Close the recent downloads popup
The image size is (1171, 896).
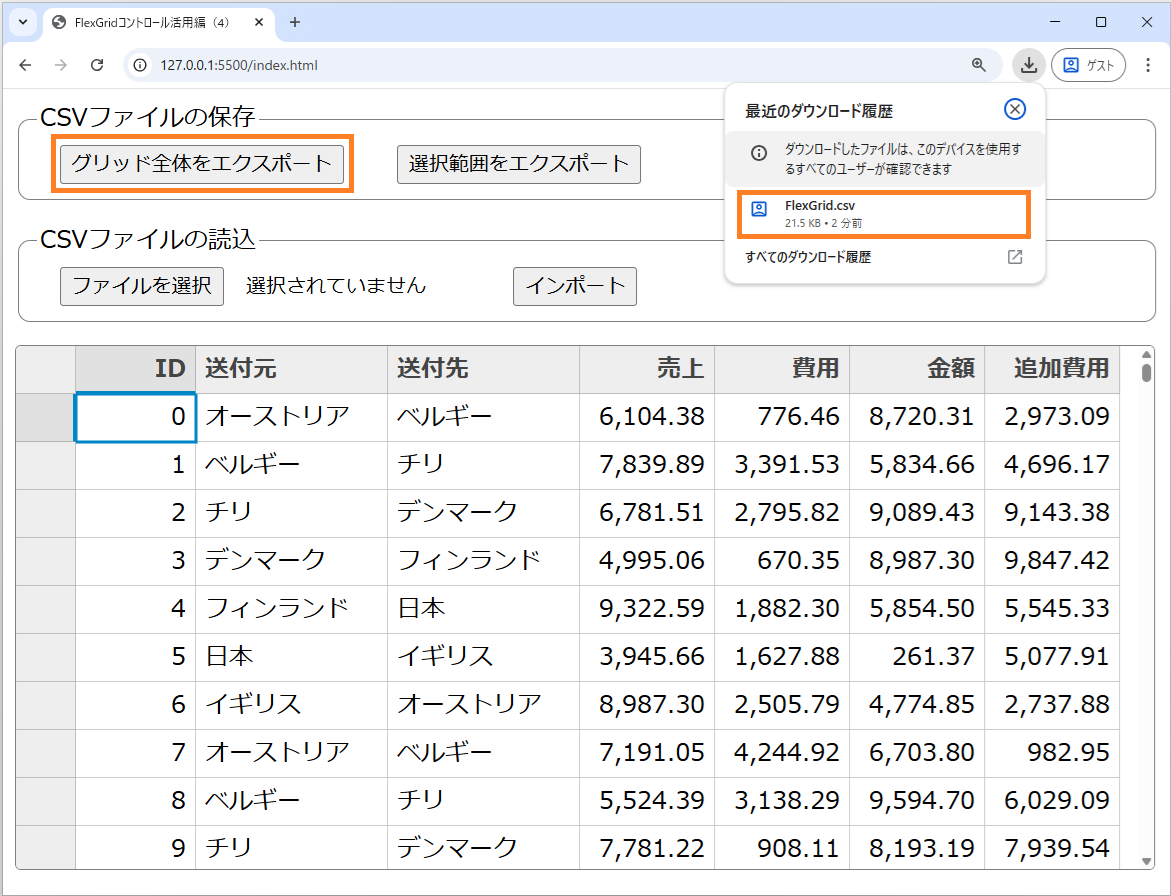tap(1014, 110)
